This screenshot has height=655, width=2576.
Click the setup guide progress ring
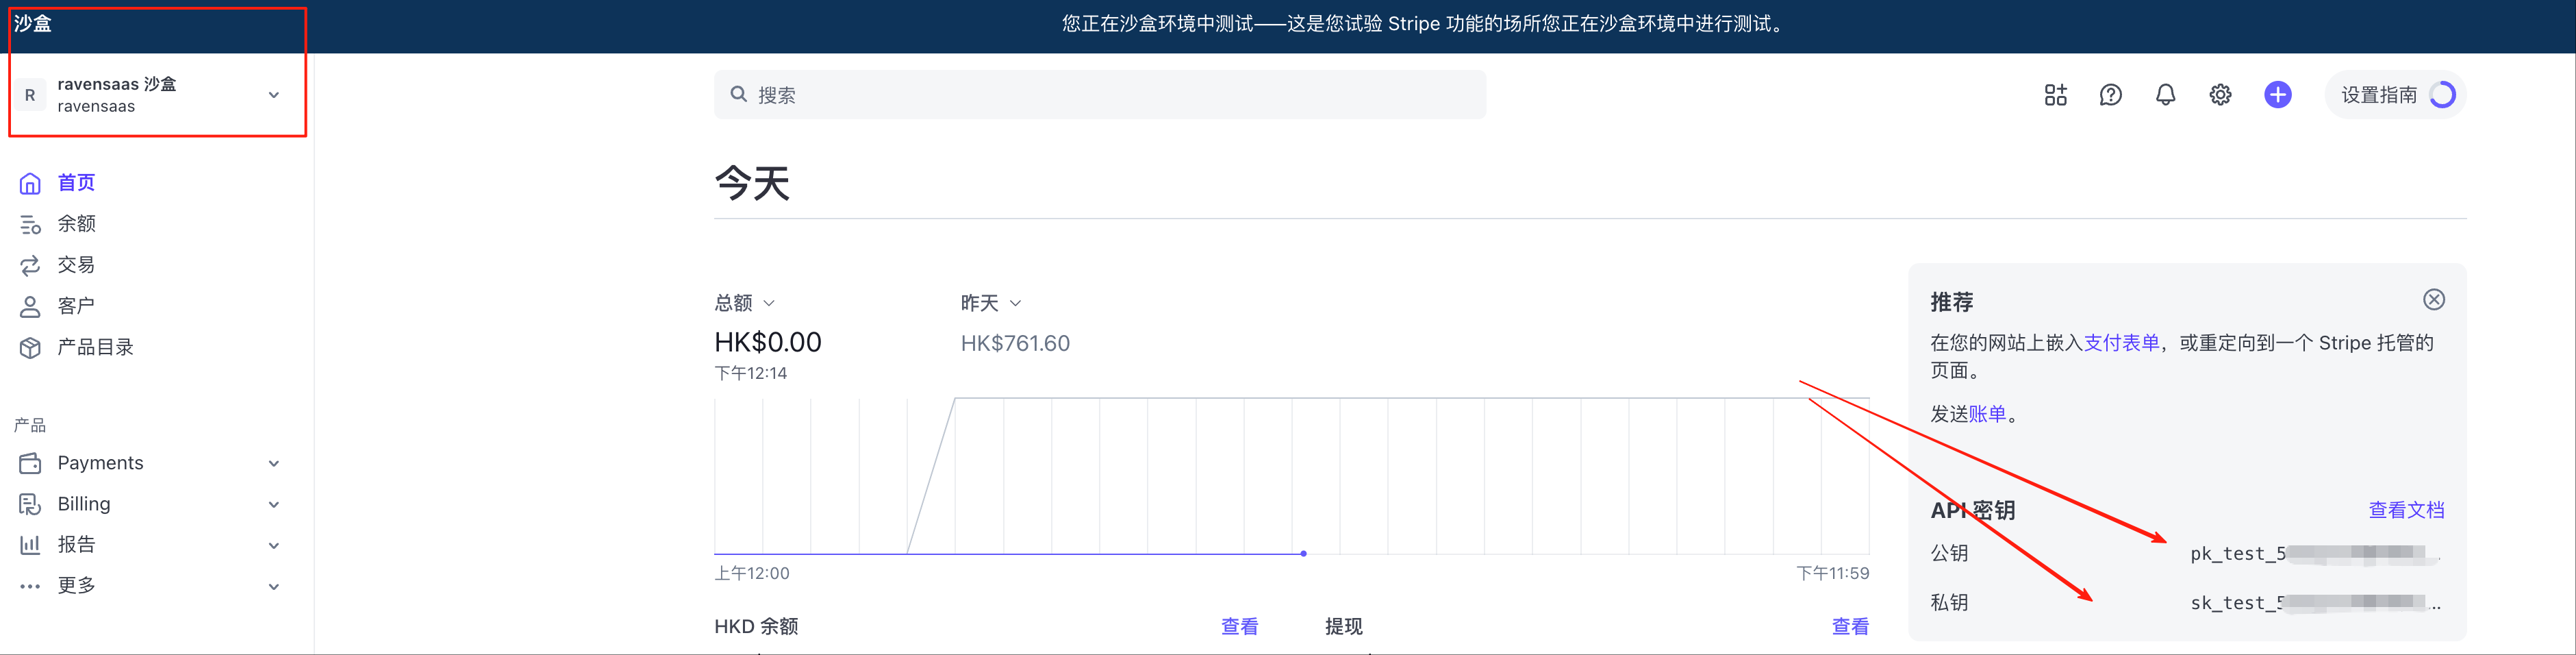point(2442,95)
